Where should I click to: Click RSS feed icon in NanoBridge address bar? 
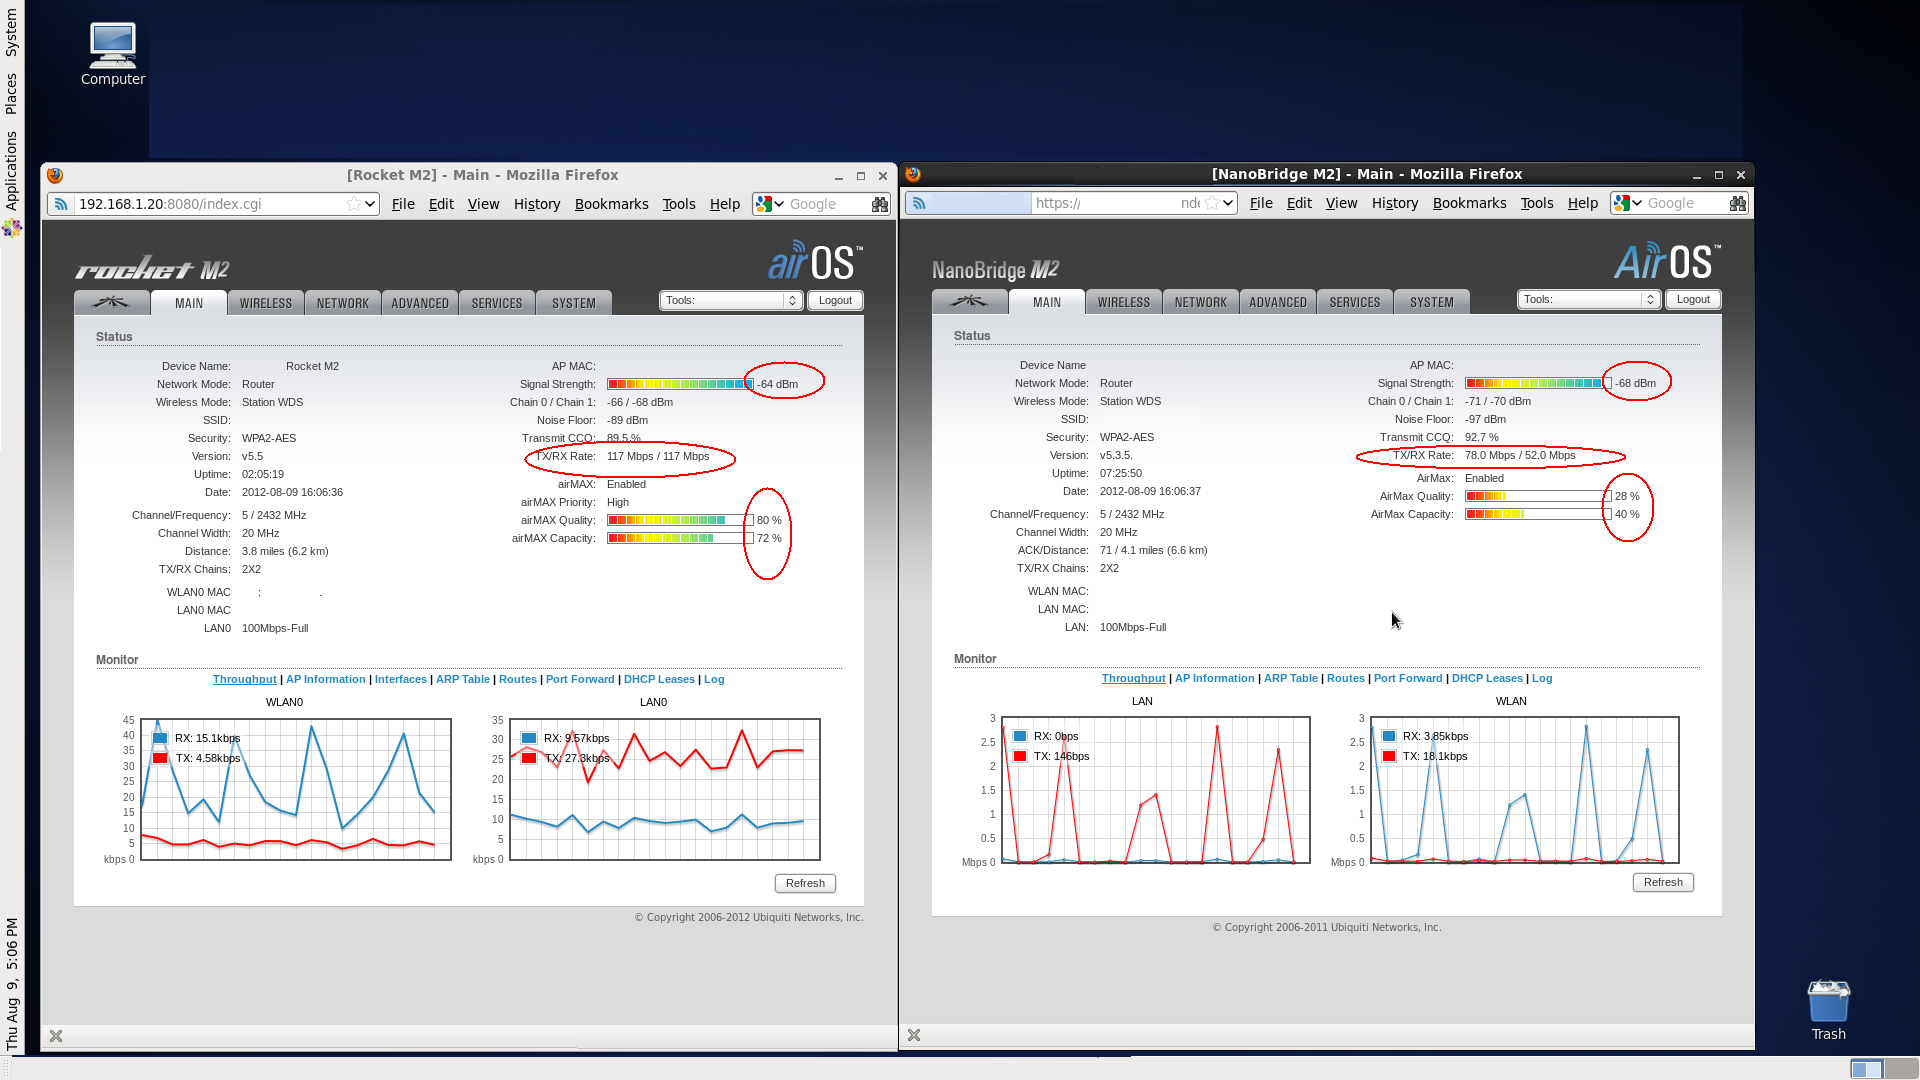click(919, 203)
